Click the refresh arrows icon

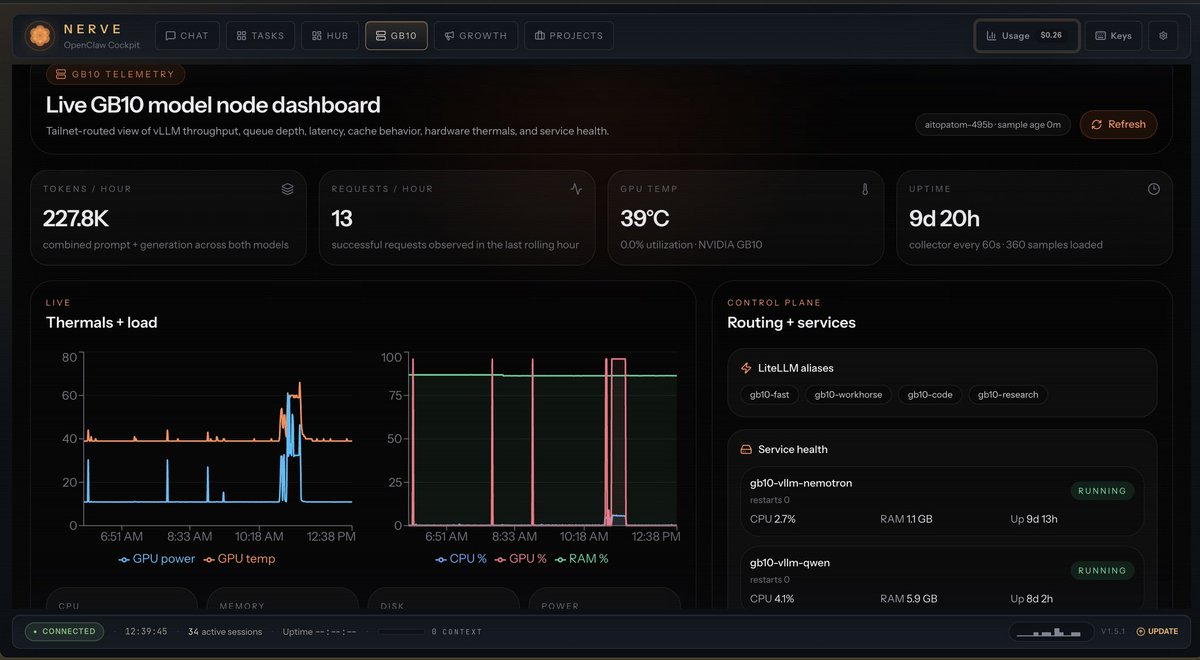[x=1097, y=124]
